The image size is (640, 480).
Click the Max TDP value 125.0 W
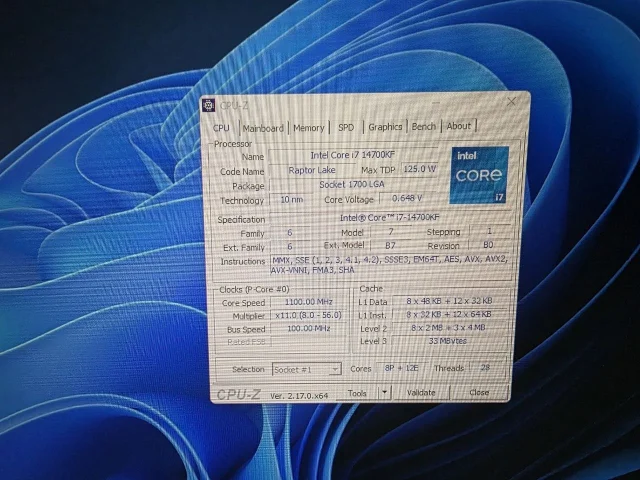point(419,169)
